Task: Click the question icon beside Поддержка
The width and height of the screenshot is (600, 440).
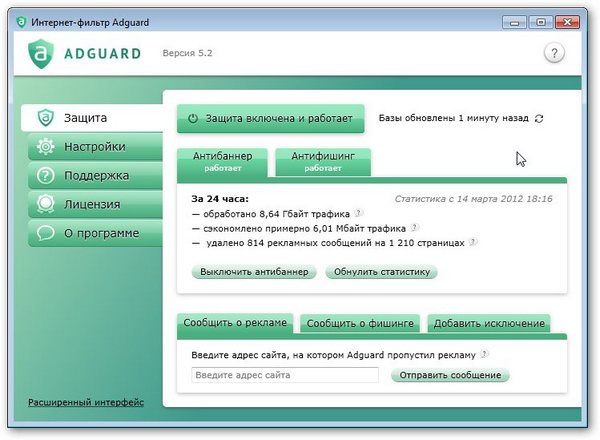Action: point(45,176)
